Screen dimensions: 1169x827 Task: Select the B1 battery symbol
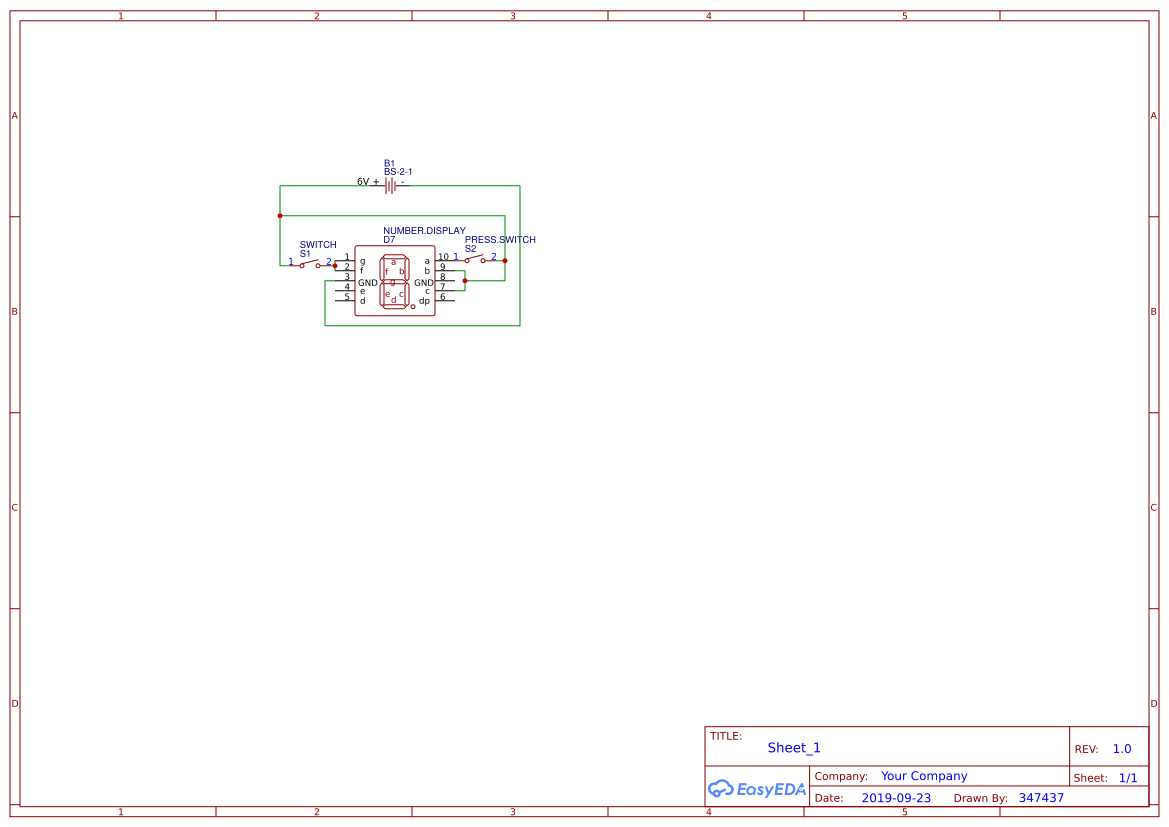point(390,186)
